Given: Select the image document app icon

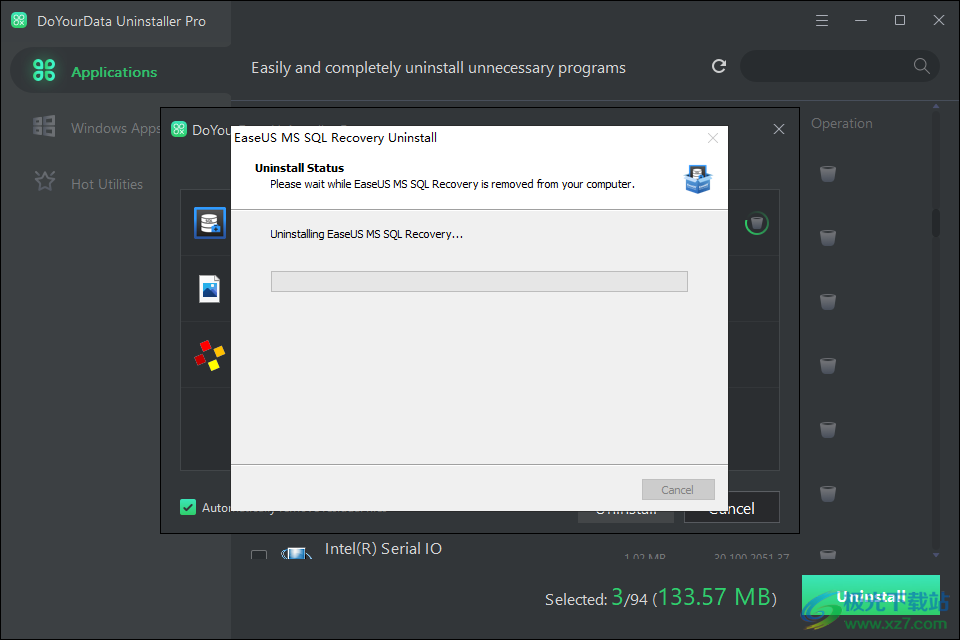Looking at the screenshot, I should [x=209, y=288].
